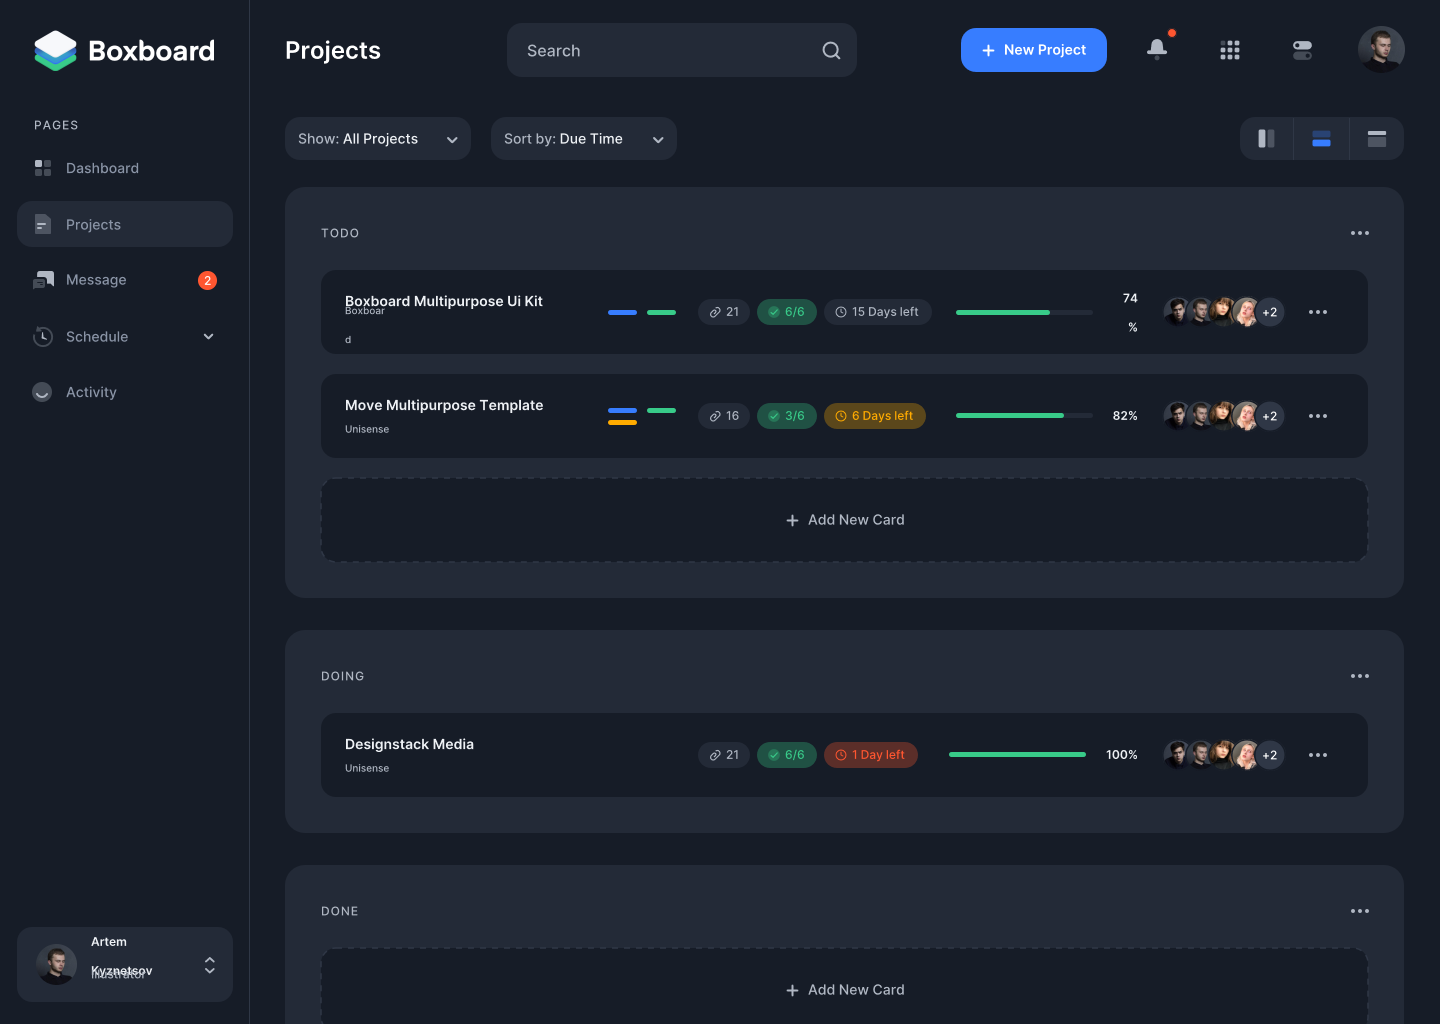
Task: Switch to compact card view
Action: [1377, 138]
